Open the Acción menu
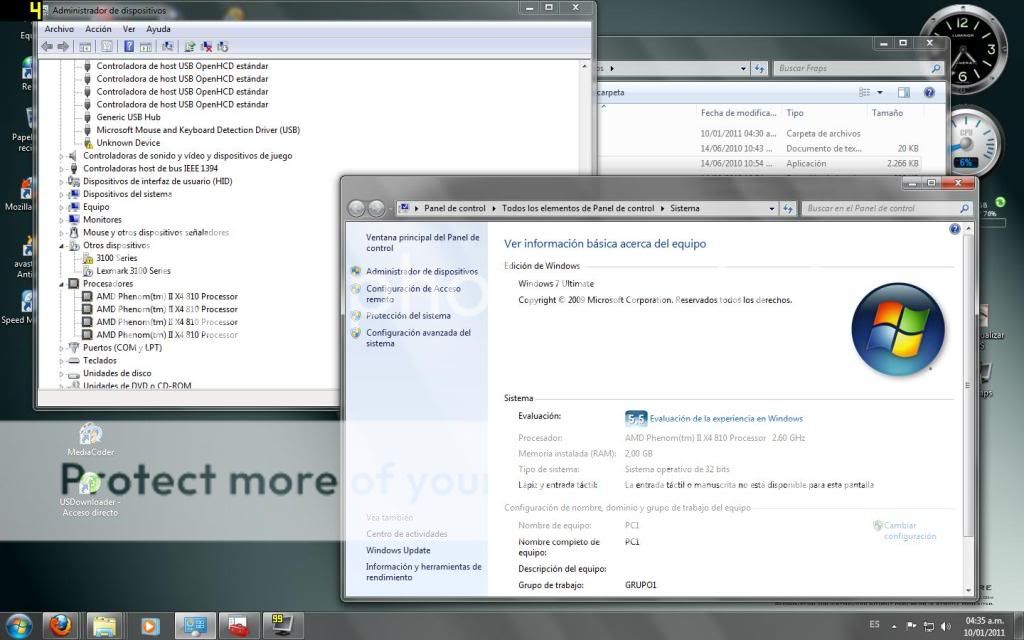This screenshot has width=1024, height=640. (98, 29)
